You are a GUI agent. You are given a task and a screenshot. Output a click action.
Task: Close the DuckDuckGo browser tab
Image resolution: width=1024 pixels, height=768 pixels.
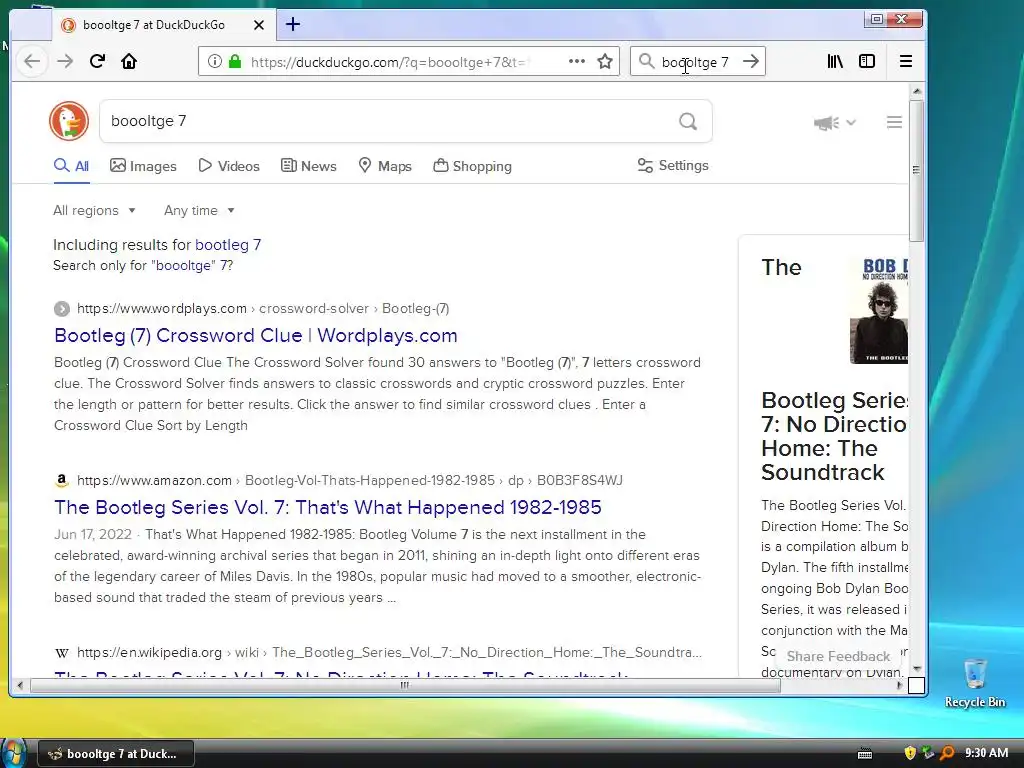pyautogui.click(x=259, y=25)
